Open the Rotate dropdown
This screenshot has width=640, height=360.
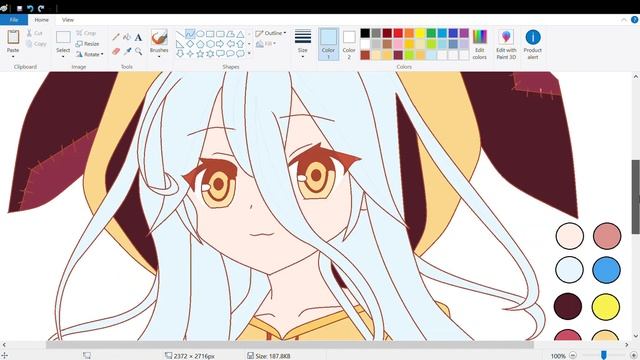[90, 54]
